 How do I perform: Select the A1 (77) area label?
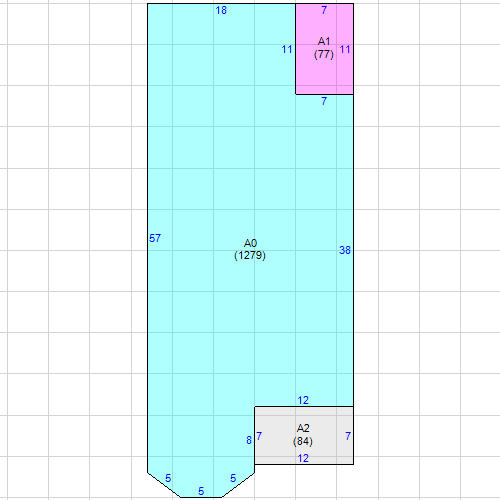[x=324, y=48]
